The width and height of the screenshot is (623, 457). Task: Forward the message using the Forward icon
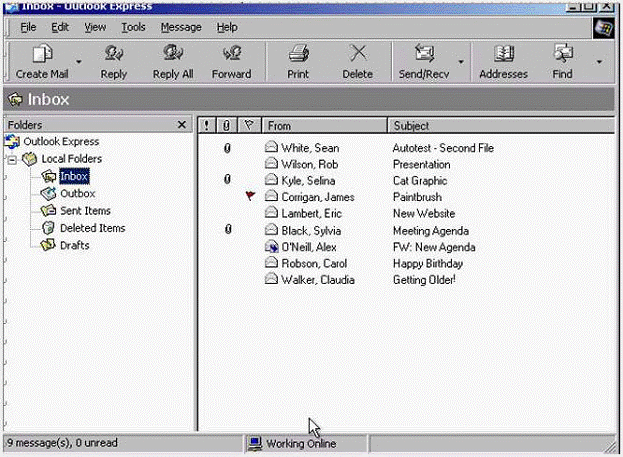pos(231,54)
